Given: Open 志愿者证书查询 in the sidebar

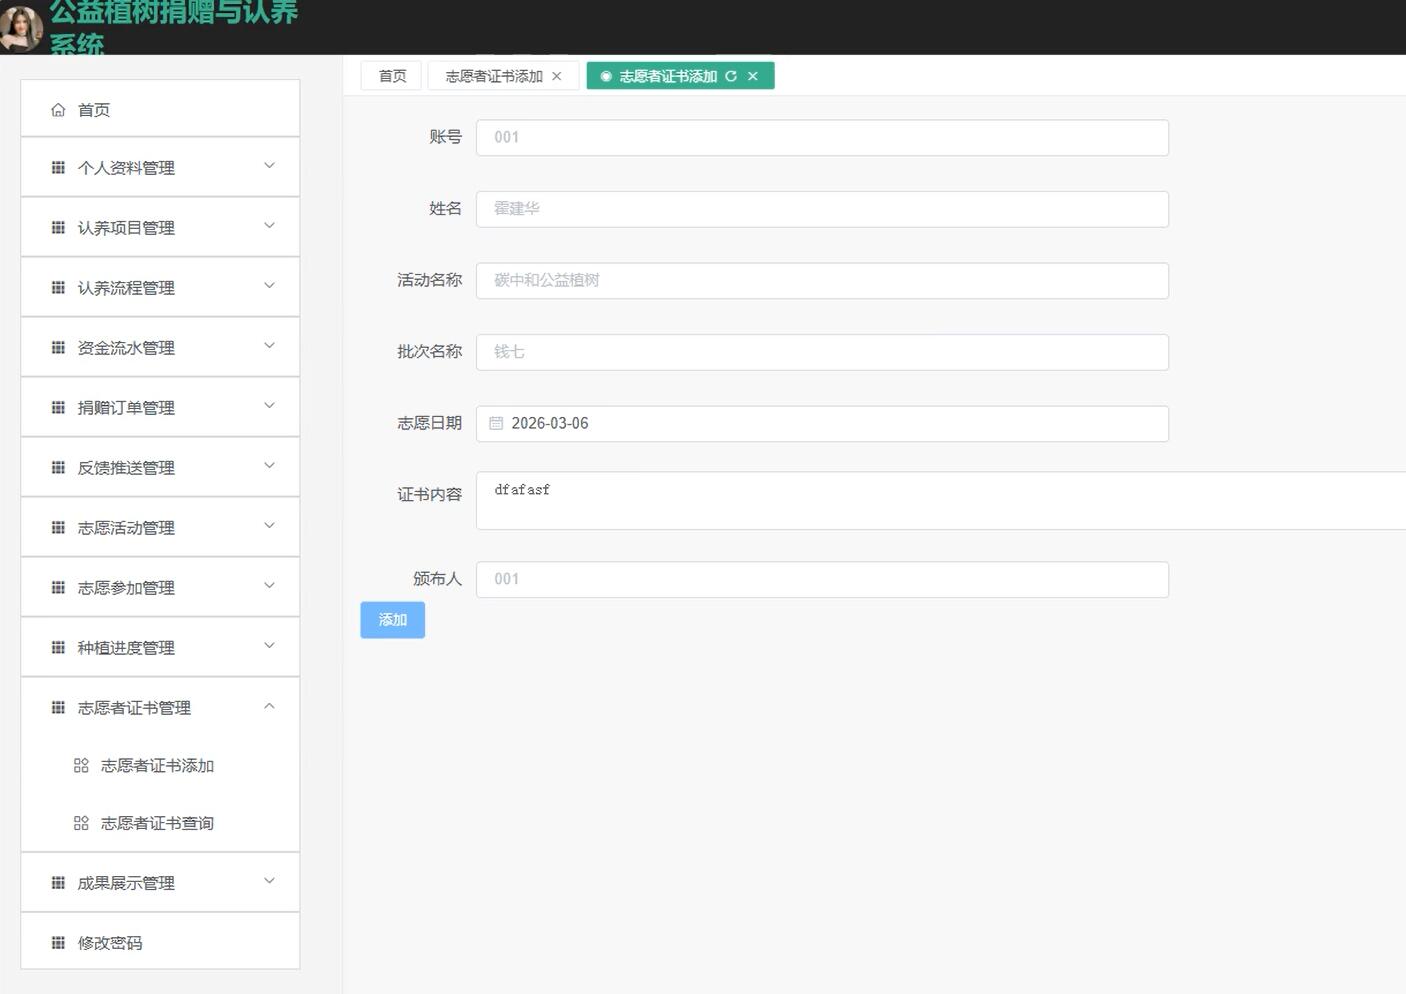Looking at the screenshot, I should click(x=160, y=824).
